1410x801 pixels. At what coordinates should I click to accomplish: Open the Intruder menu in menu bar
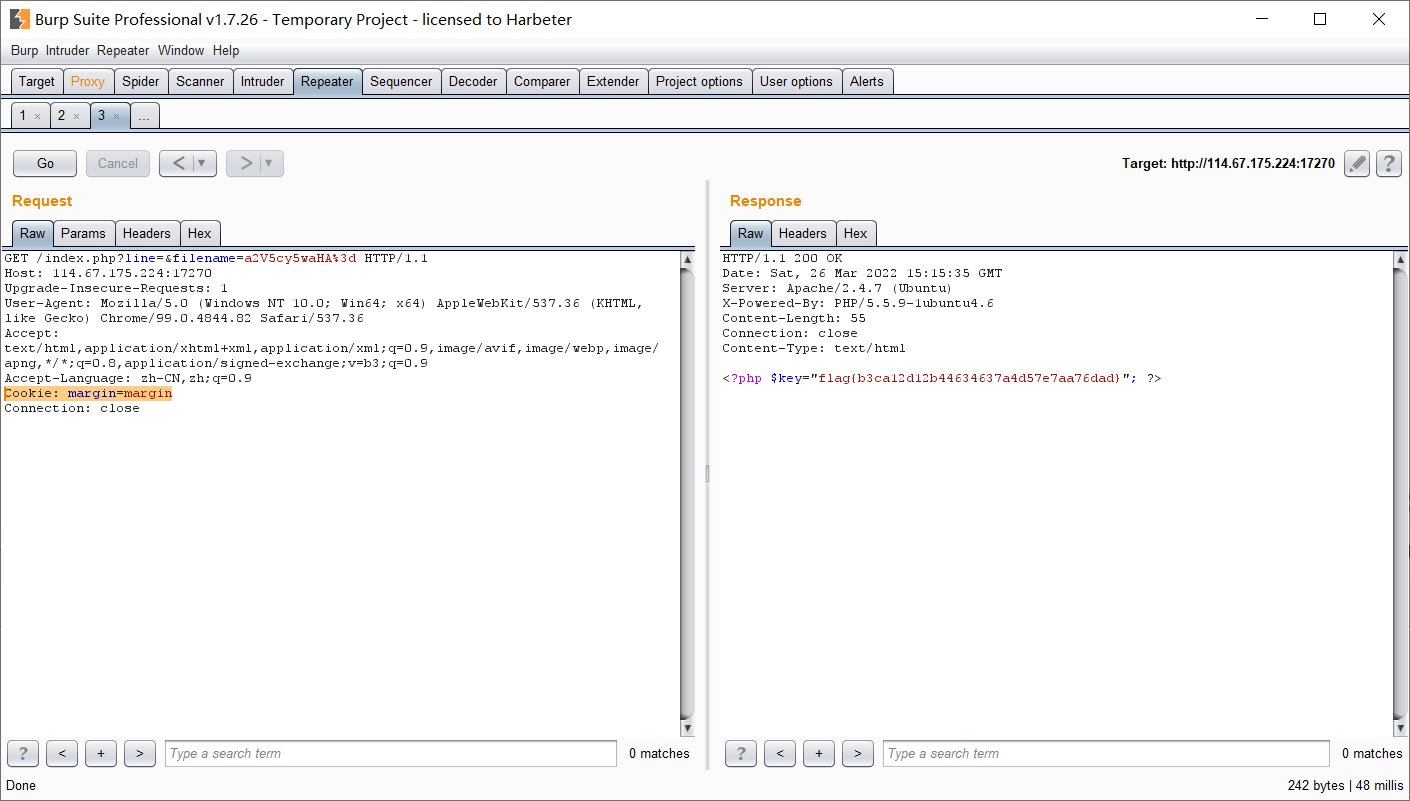pyautogui.click(x=67, y=51)
